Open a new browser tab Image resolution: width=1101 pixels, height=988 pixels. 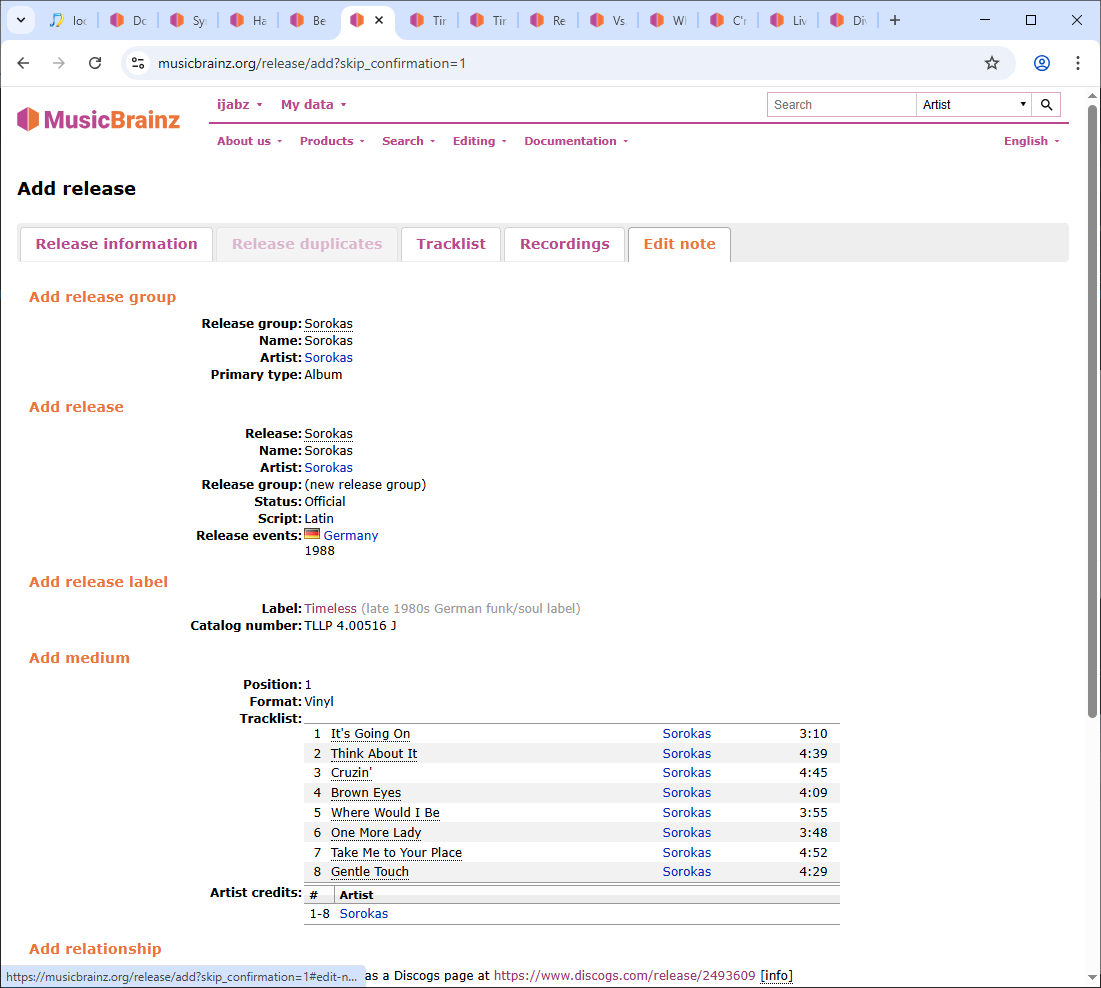click(x=895, y=20)
